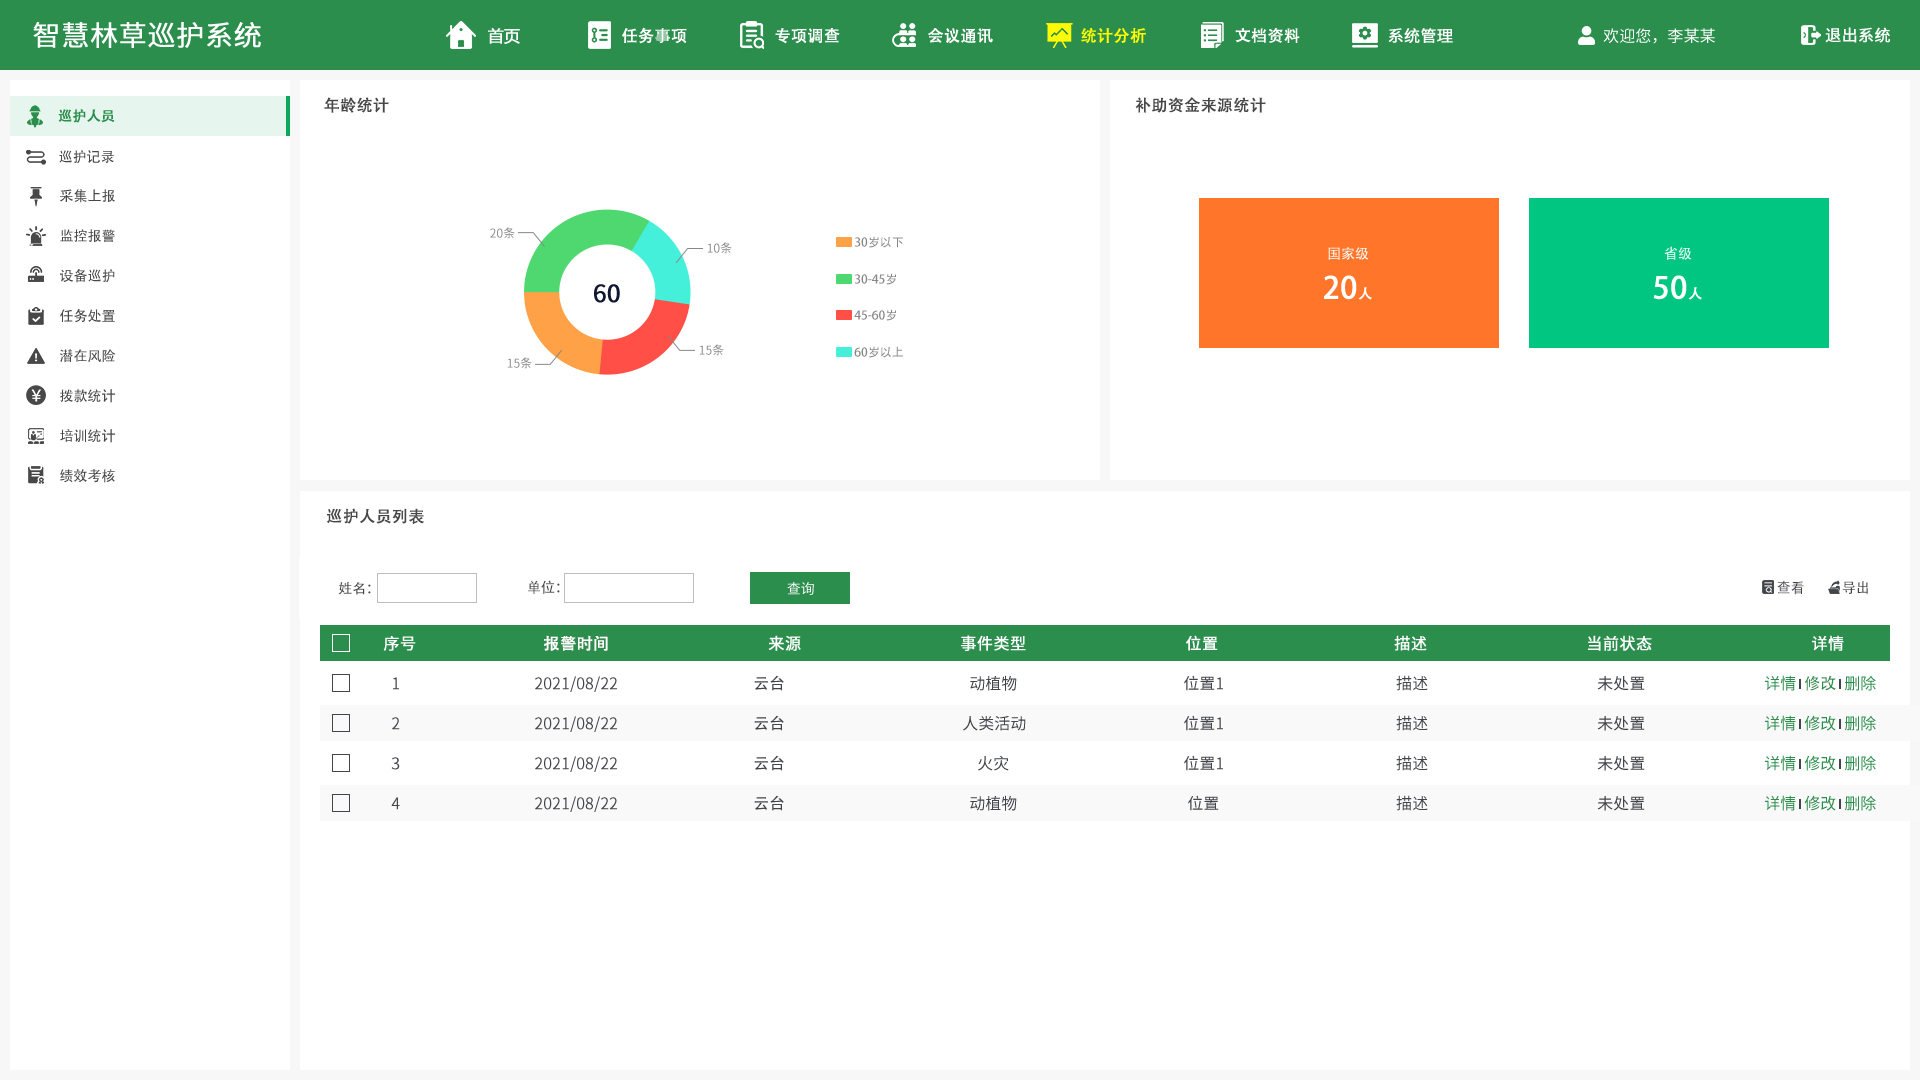Click the 潜在风险 warning triangle icon
Viewport: 1920px width, 1080px height.
(x=36, y=356)
